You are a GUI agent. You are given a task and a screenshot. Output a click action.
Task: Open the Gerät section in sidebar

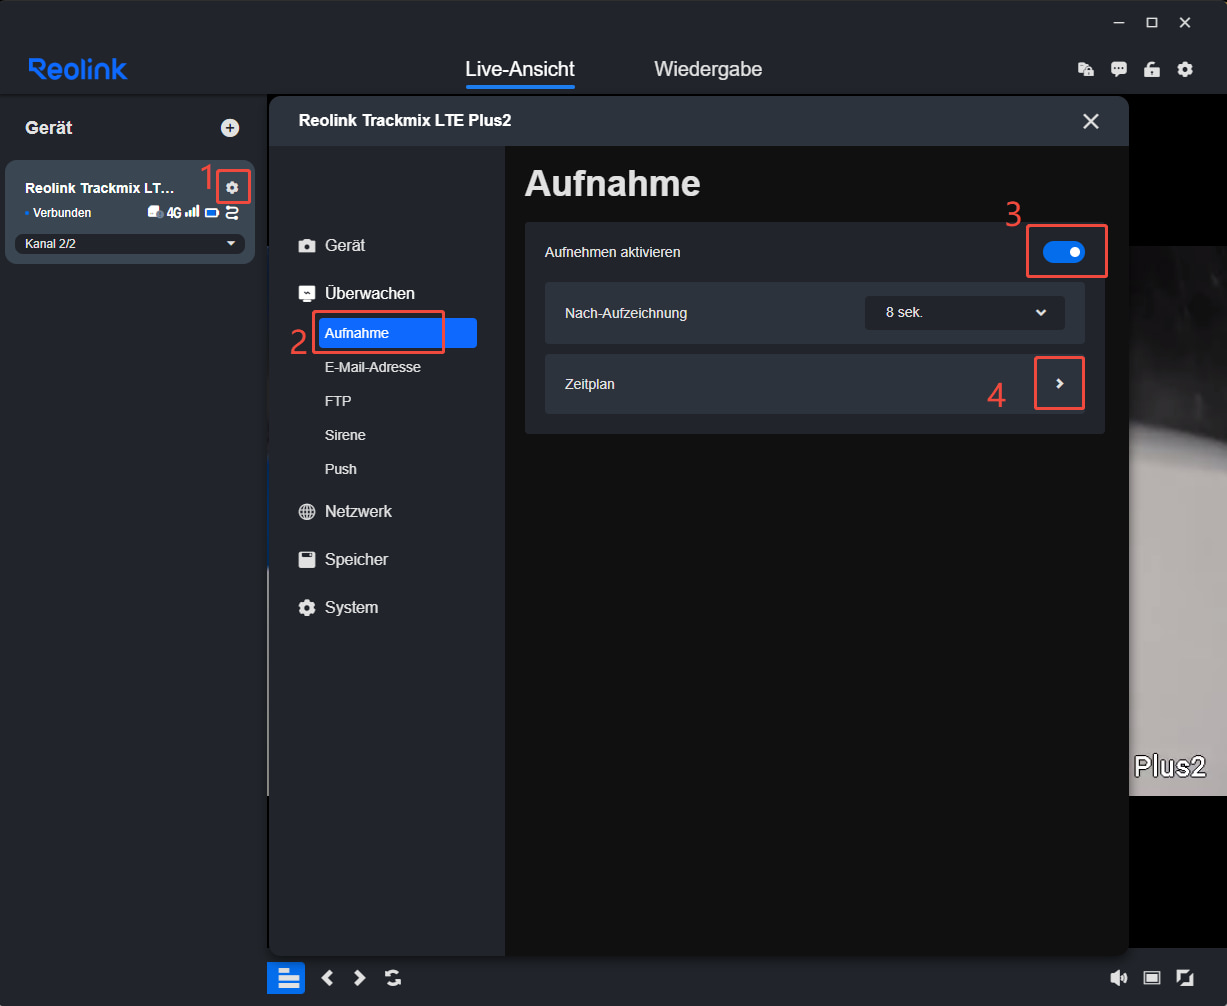(x=345, y=245)
